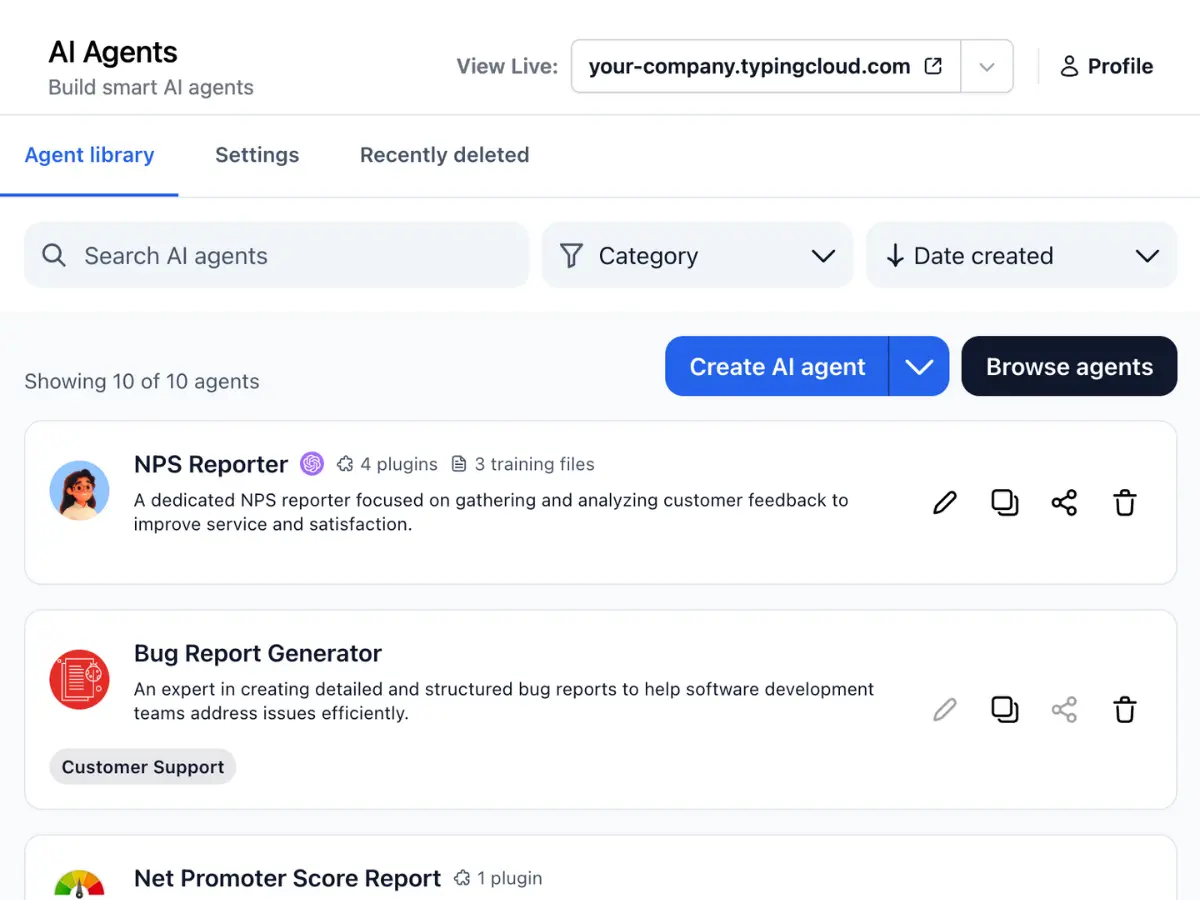This screenshot has height=900, width=1200.
Task: Click the Category filter funnel icon
Action: pos(571,255)
